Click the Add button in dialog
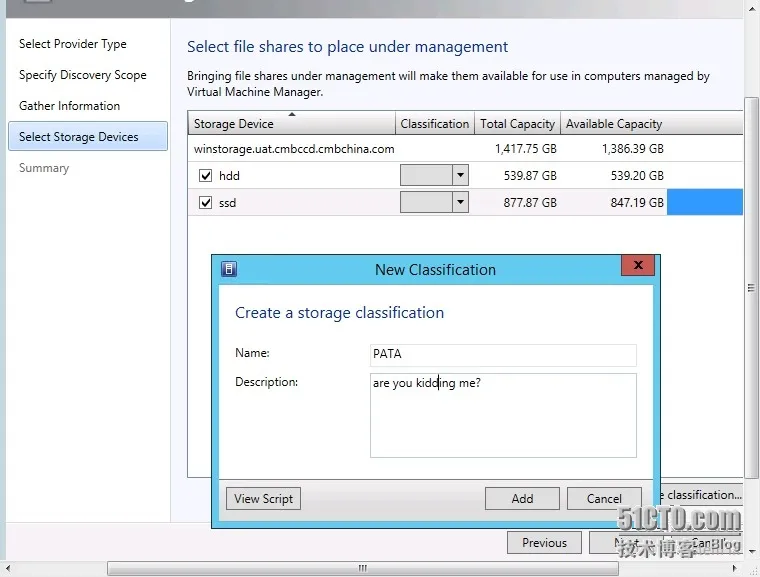This screenshot has height=577, width=760. click(522, 498)
